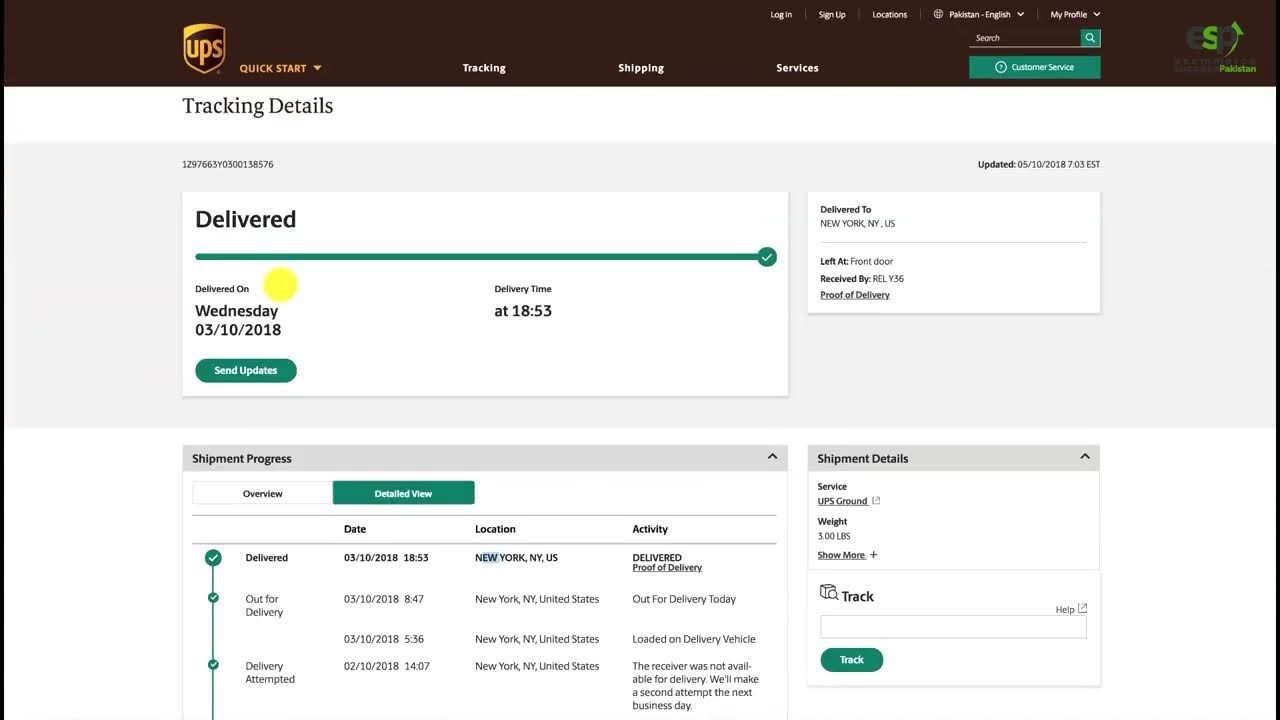
Task: Click the Location column header
Action: click(x=495, y=529)
